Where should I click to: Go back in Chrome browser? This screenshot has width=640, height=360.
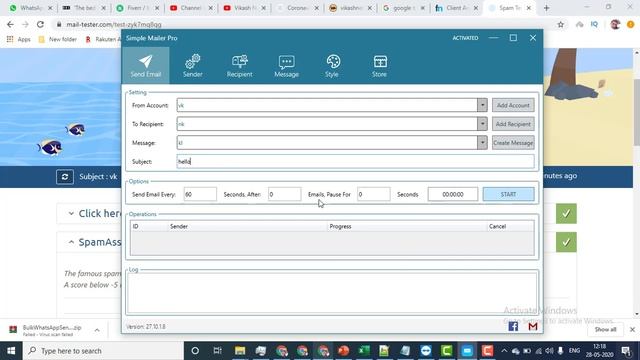click(10, 24)
